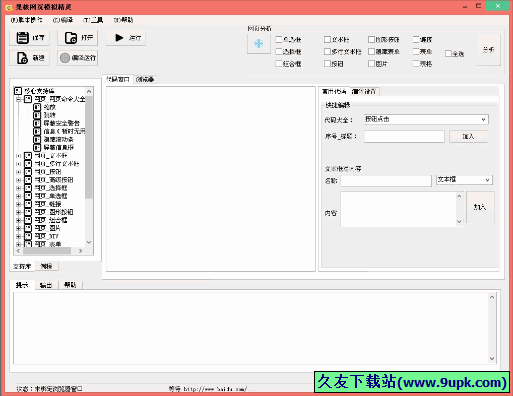Select 网页_表单 item in tree

point(48,244)
